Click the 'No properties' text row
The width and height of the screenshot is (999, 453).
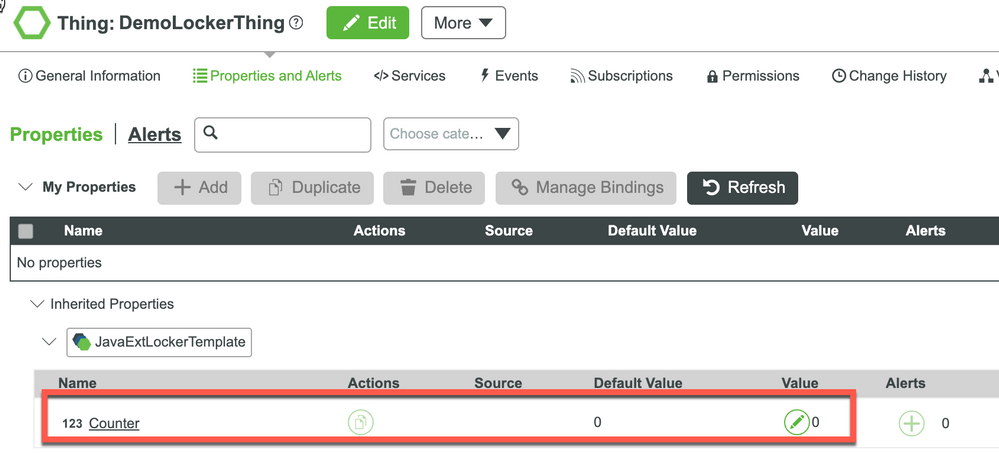coord(59,262)
